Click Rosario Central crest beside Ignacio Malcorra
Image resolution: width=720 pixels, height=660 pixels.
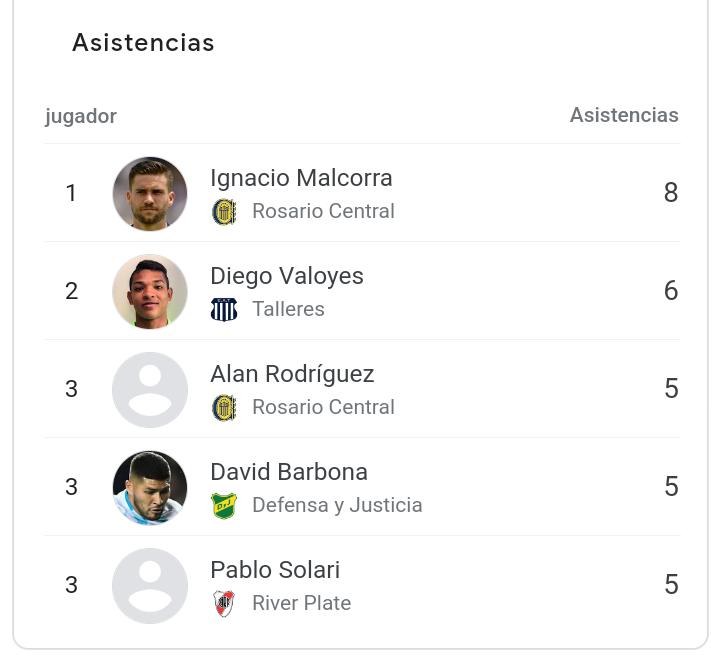[x=224, y=212]
